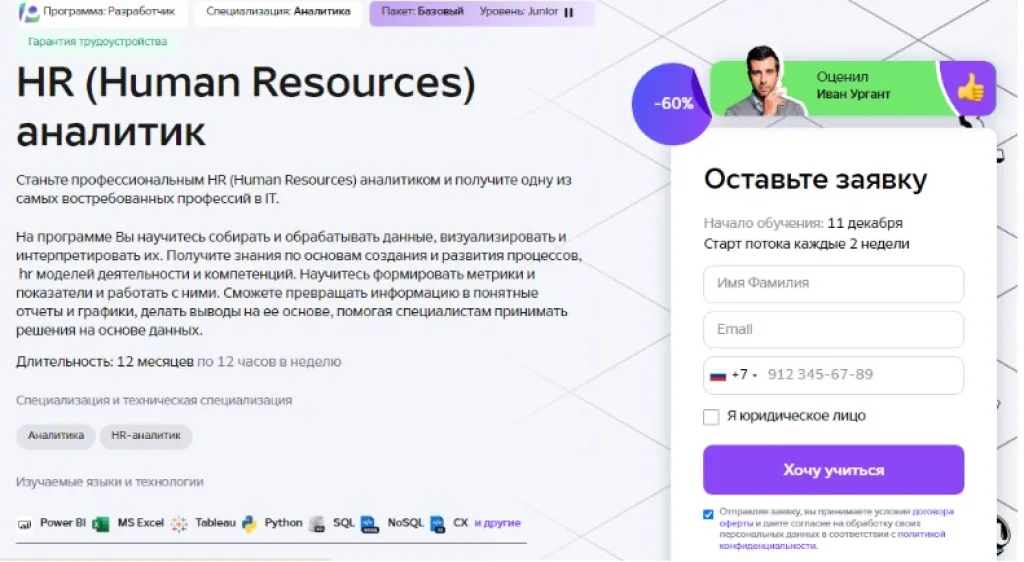Click the Russian flag icon in phone field

coord(718,375)
